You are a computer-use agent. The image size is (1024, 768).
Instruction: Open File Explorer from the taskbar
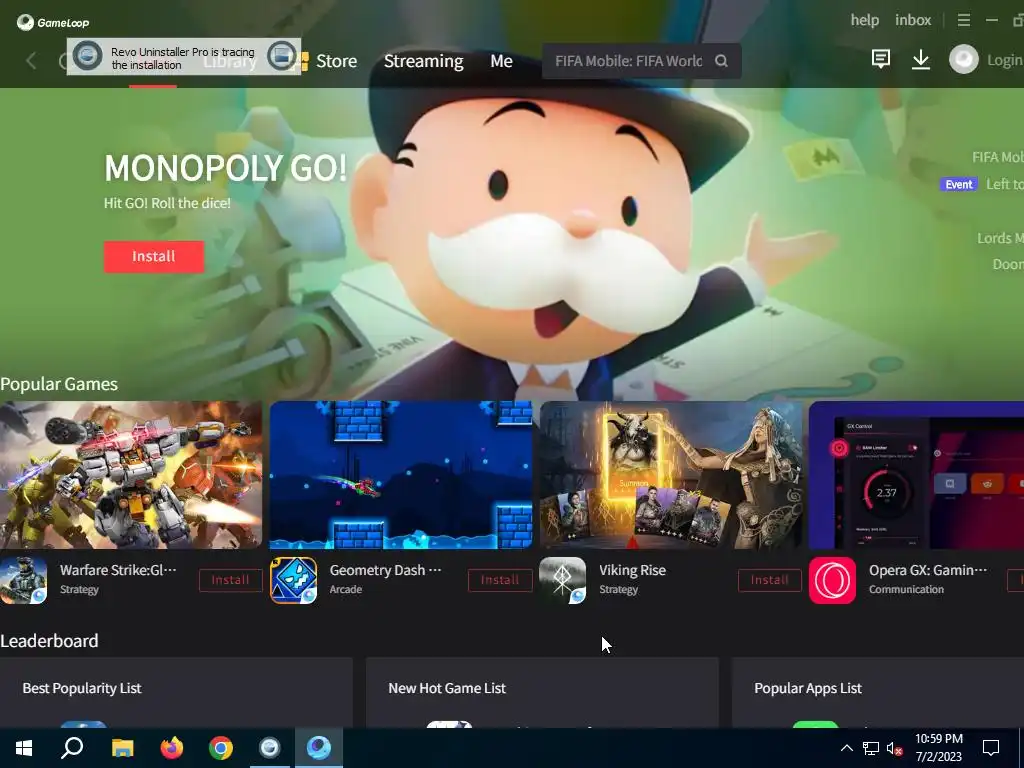(x=122, y=748)
